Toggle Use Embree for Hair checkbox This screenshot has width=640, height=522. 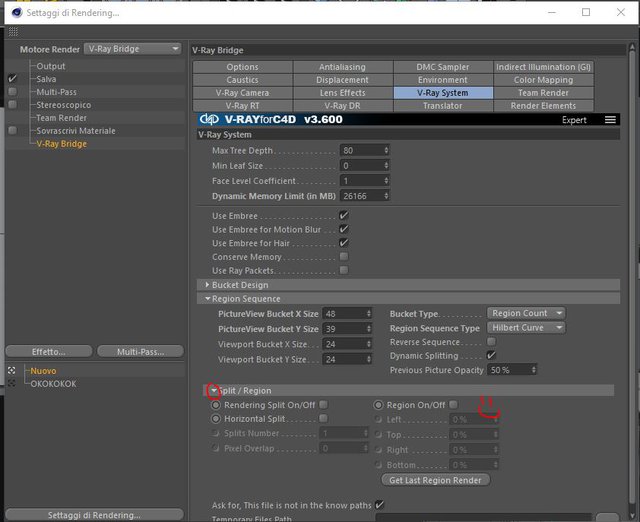344,243
